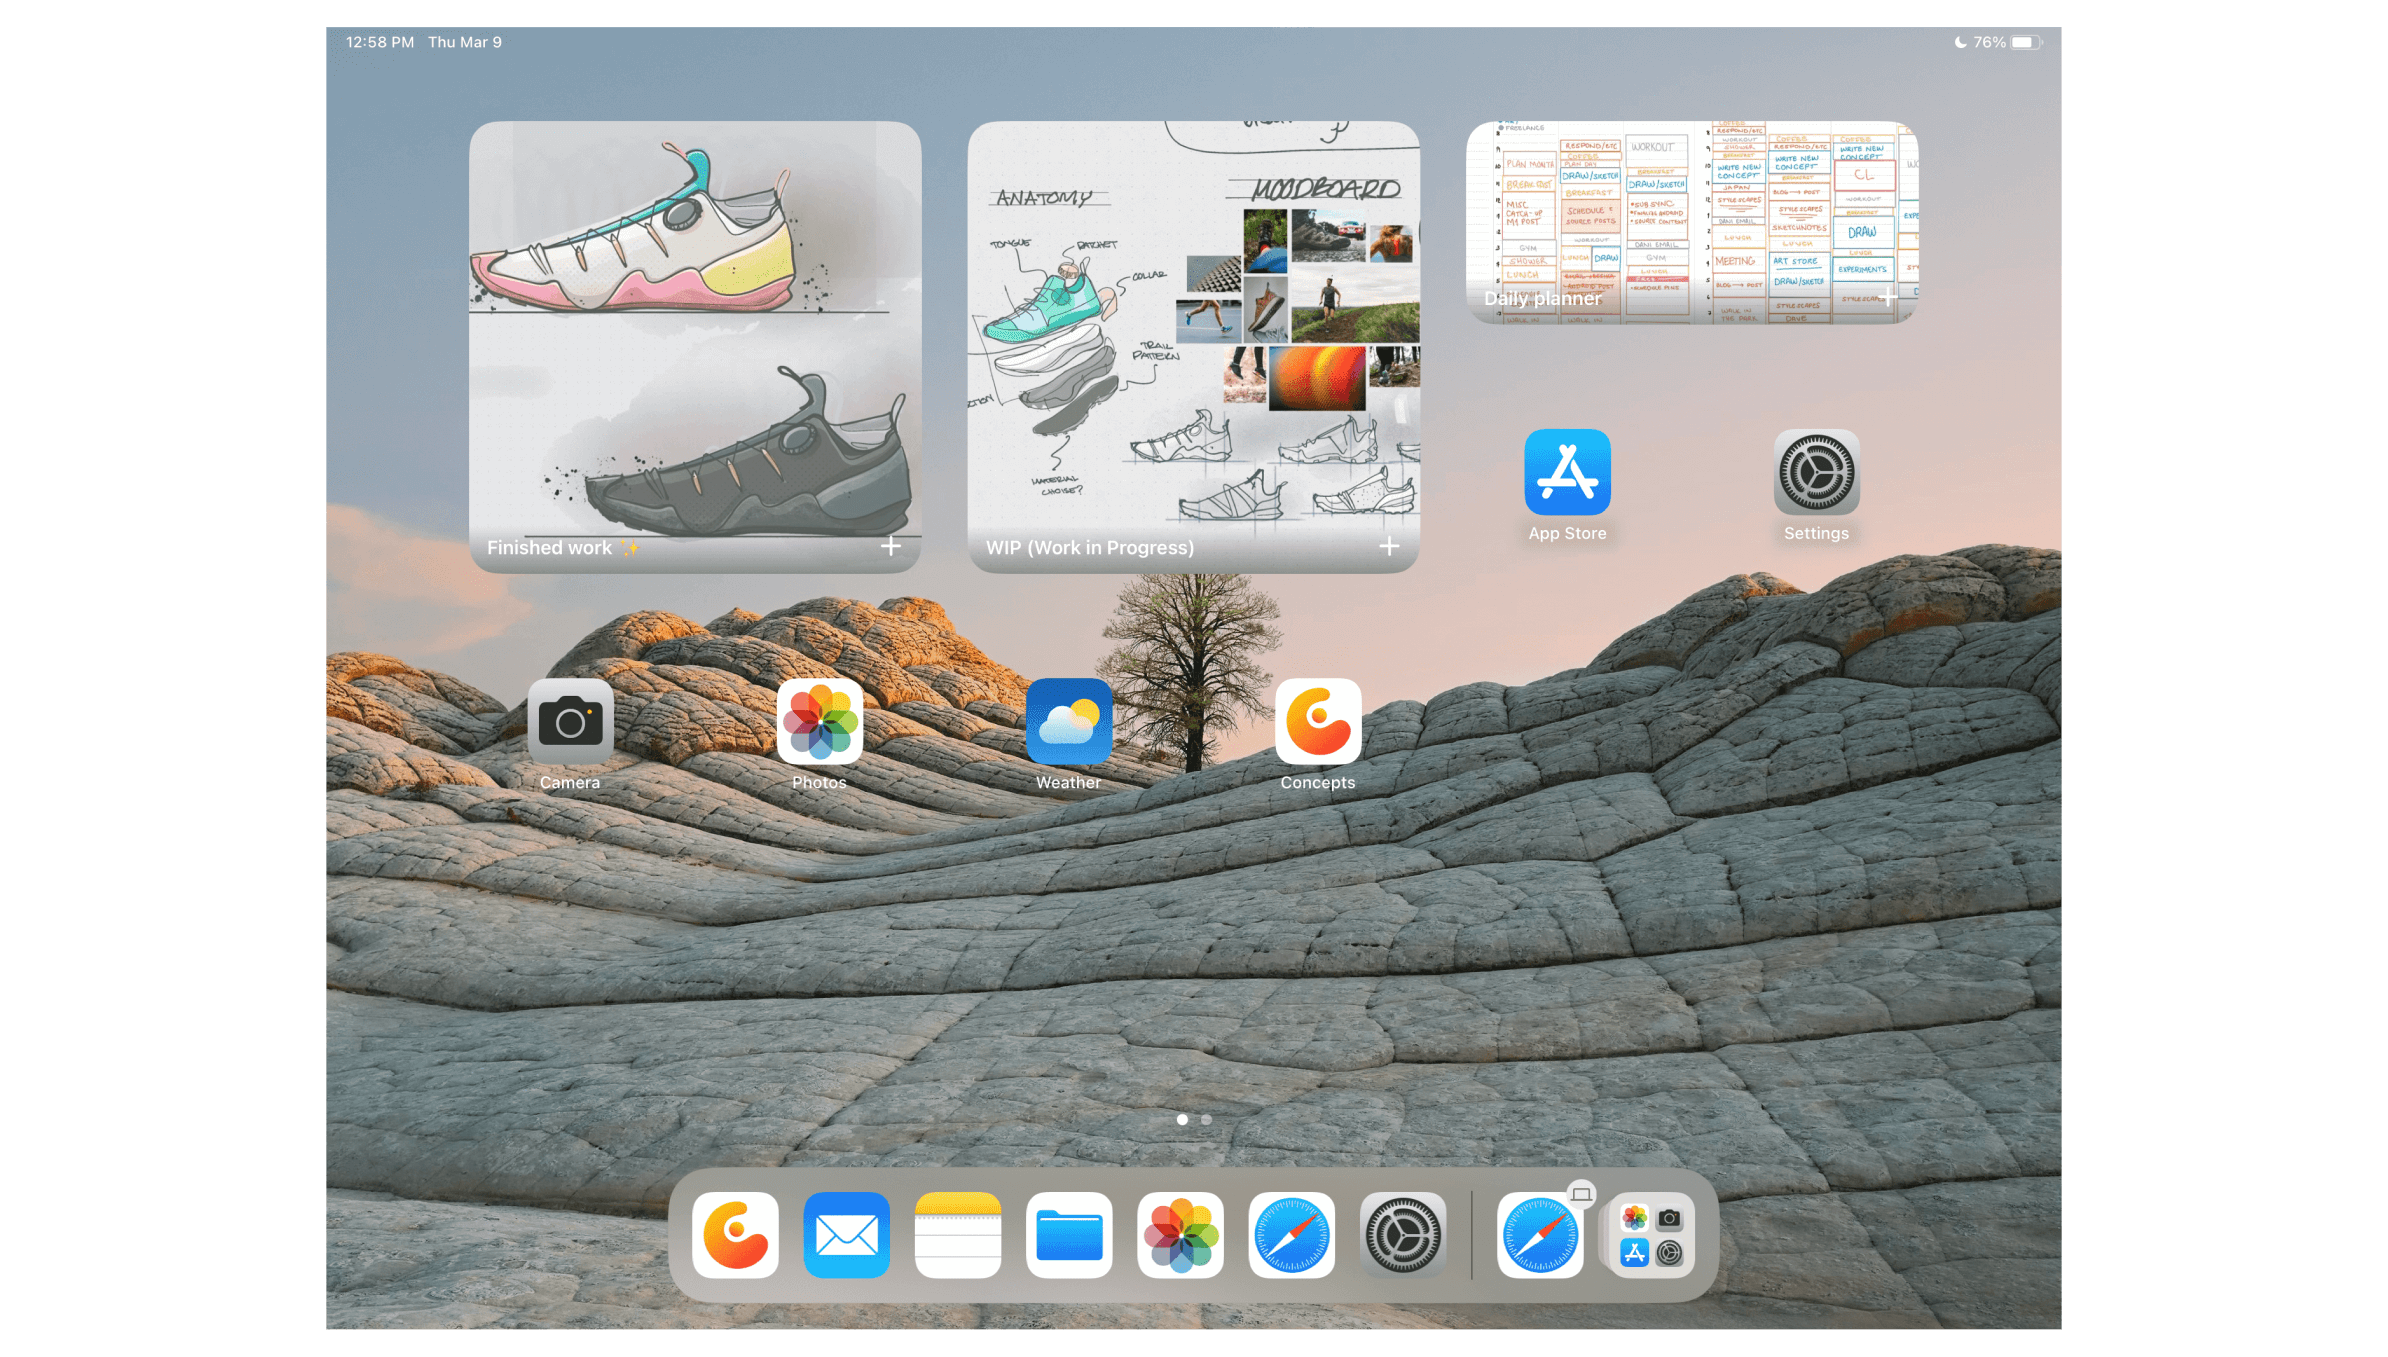Open the App Library folder in dock

point(1651,1234)
